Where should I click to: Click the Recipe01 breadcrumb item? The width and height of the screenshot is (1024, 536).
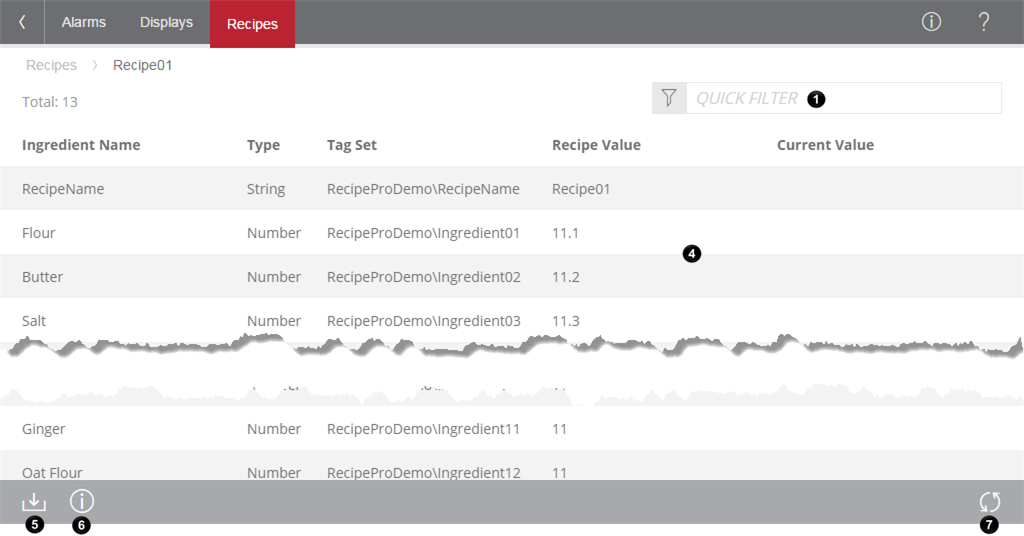[x=143, y=65]
